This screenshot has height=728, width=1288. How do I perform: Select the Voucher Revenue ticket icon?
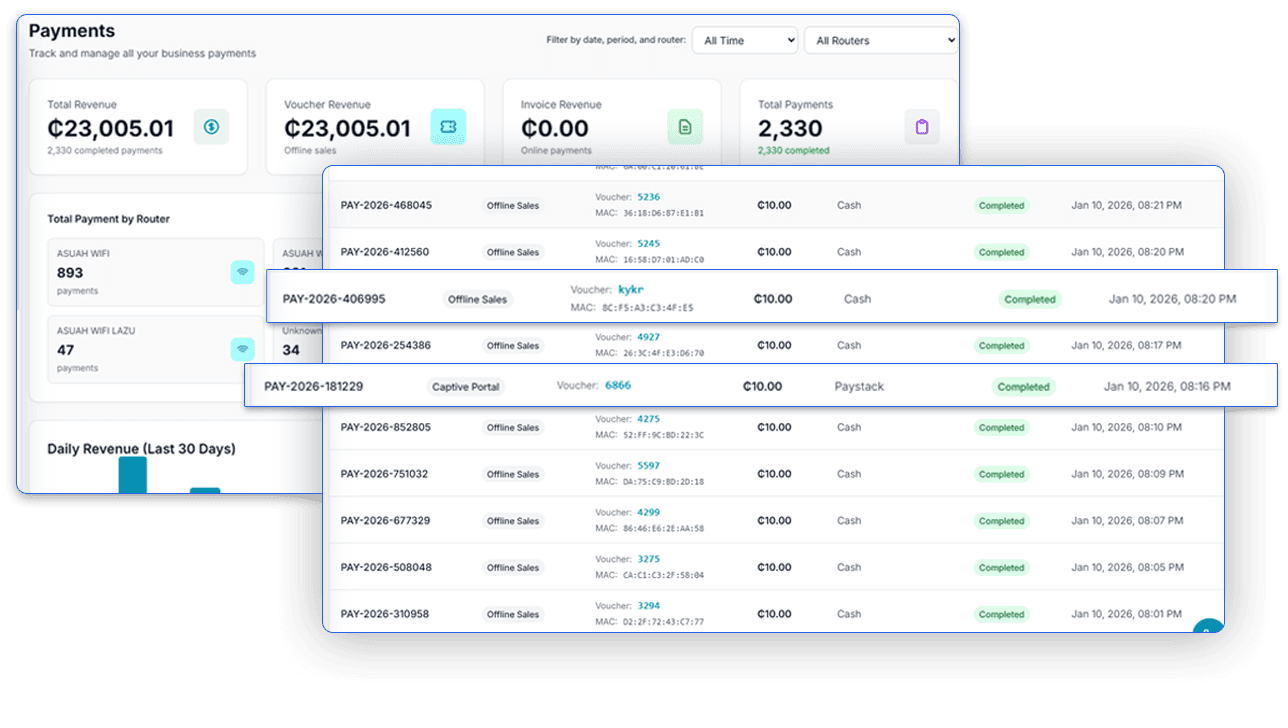(447, 127)
